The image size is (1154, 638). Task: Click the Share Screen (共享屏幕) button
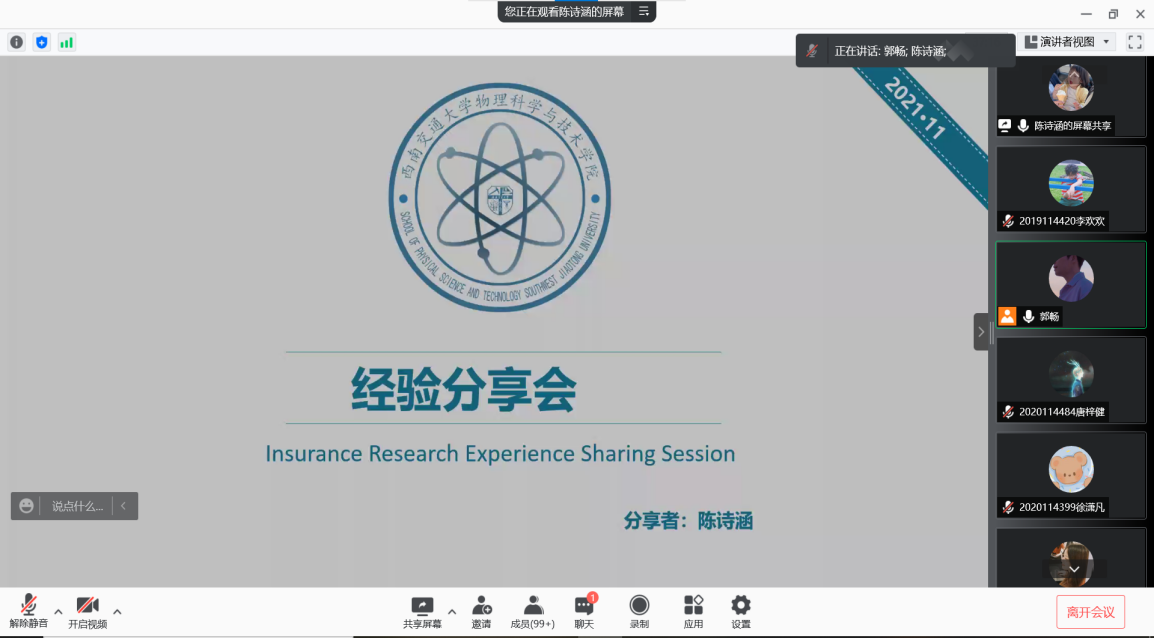click(x=422, y=611)
